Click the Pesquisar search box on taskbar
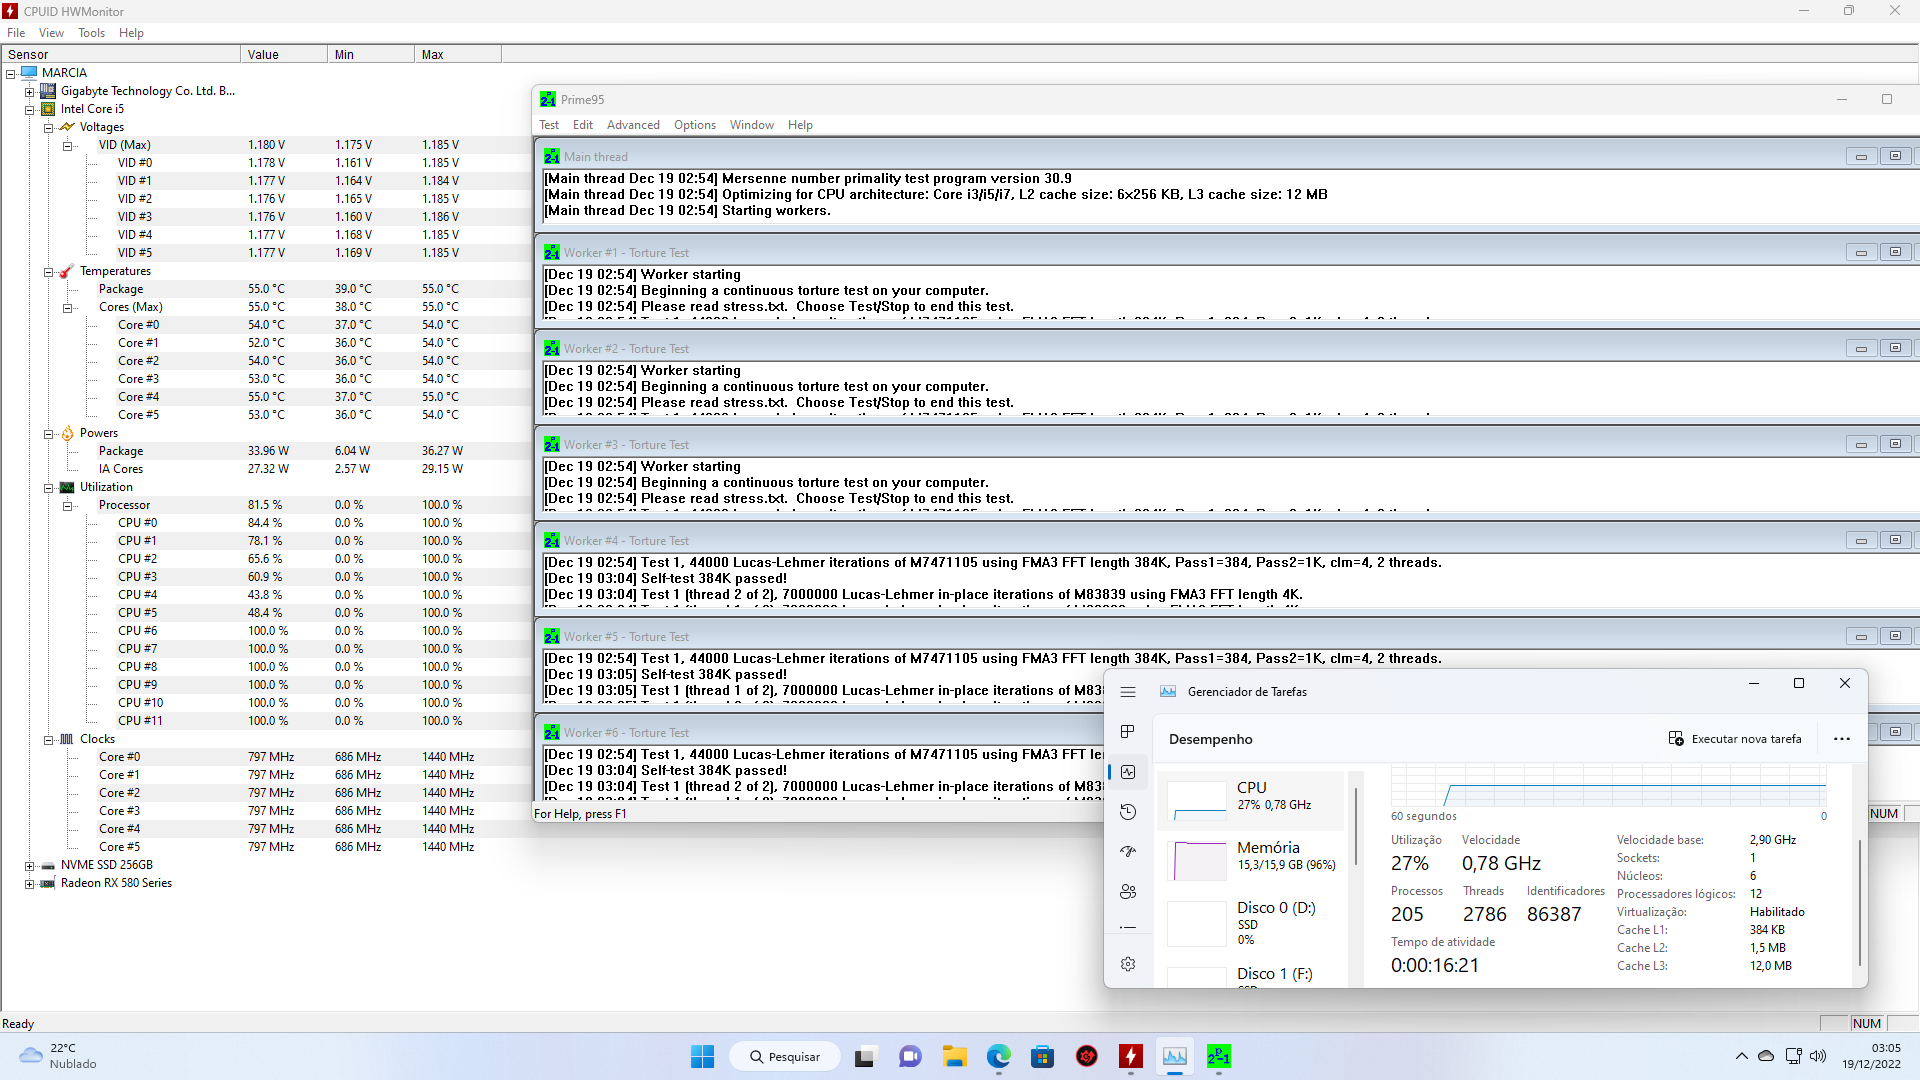This screenshot has width=1920, height=1080. click(x=785, y=1056)
